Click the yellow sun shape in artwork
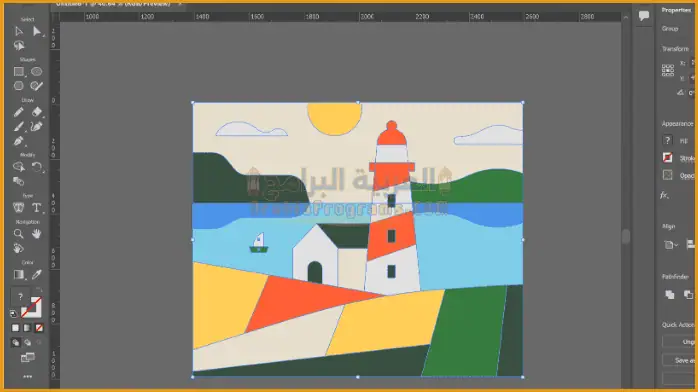The width and height of the screenshot is (698, 392). tap(334, 118)
